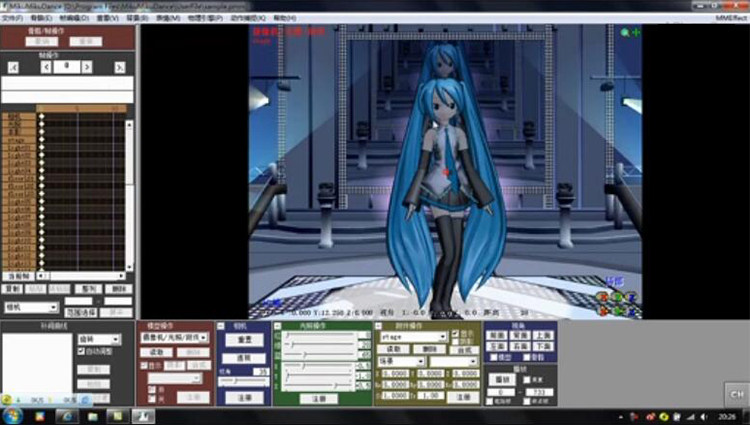Click the 范围选择 range select button

click(x=80, y=313)
